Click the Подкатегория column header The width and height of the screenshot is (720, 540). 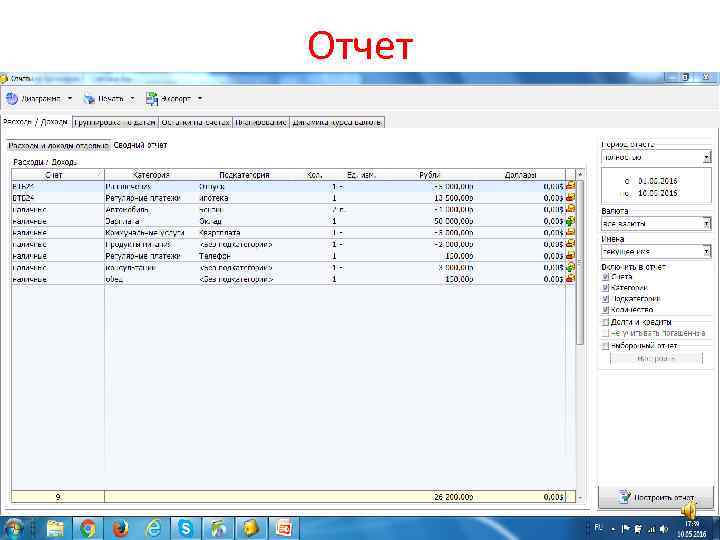click(244, 175)
